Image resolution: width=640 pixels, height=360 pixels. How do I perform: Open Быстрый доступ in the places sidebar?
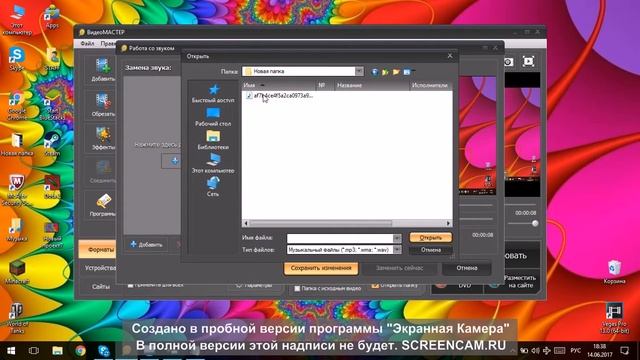pos(213,93)
